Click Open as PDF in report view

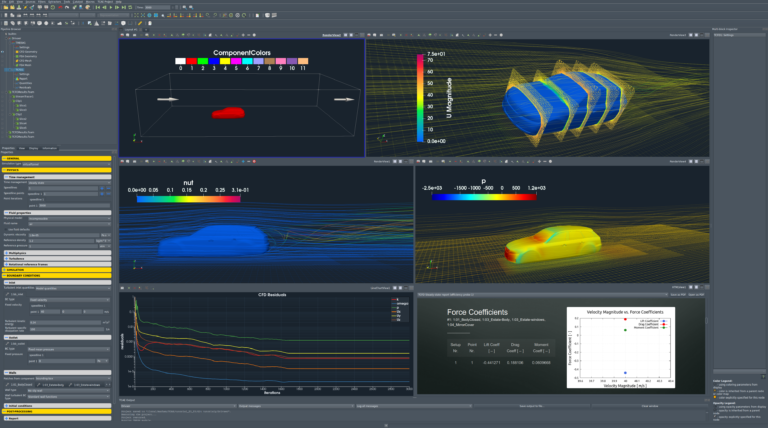point(696,295)
